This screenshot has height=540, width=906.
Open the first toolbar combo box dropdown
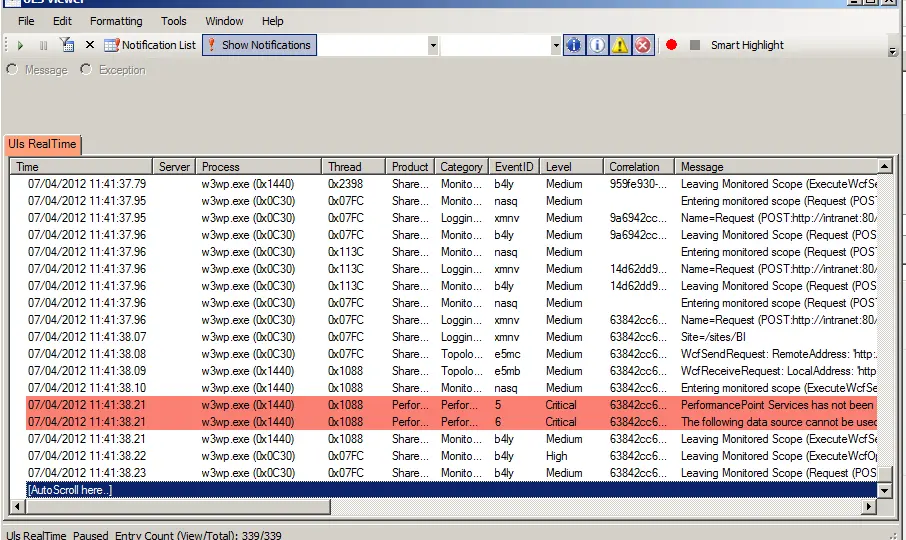coord(433,45)
